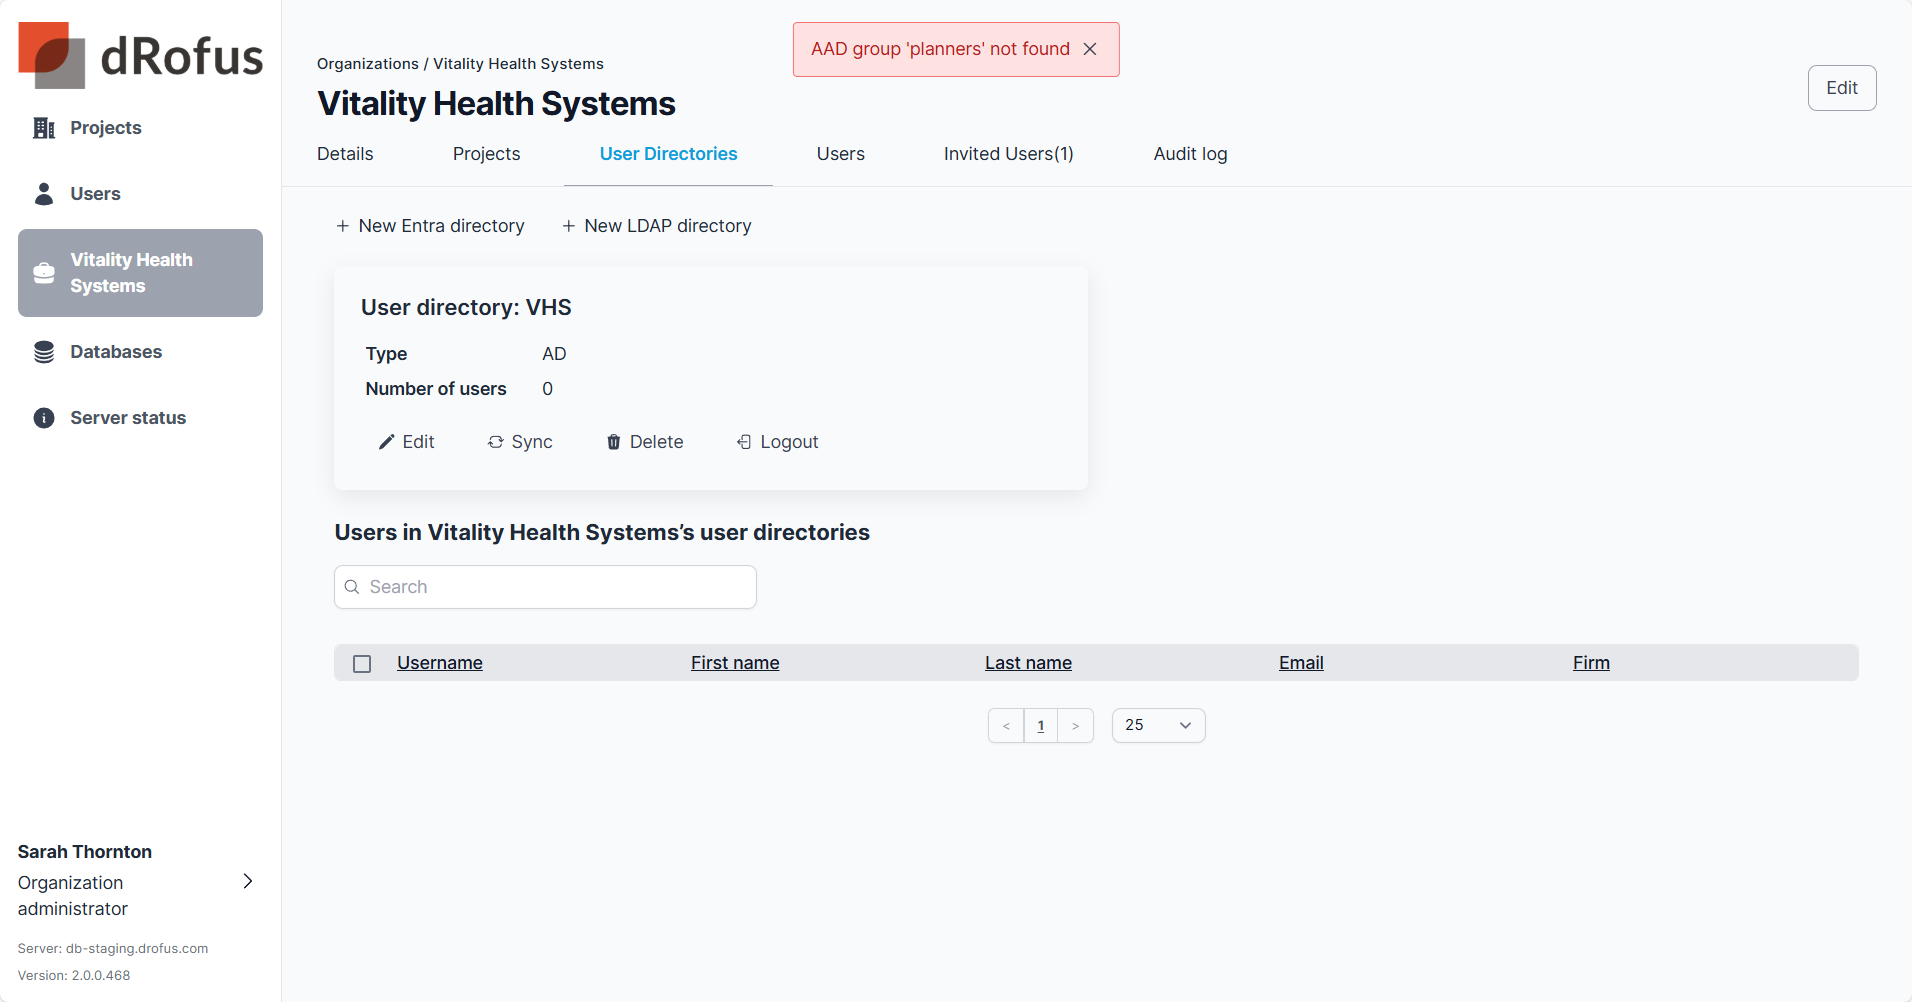Click the Sync icon for VHS directory
1912x1002 pixels.
(x=495, y=442)
